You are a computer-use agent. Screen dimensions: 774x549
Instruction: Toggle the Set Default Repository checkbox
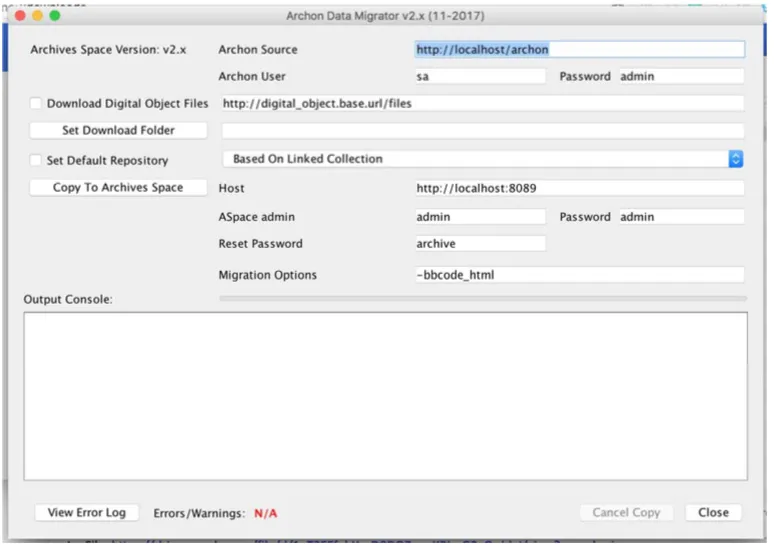click(x=36, y=161)
